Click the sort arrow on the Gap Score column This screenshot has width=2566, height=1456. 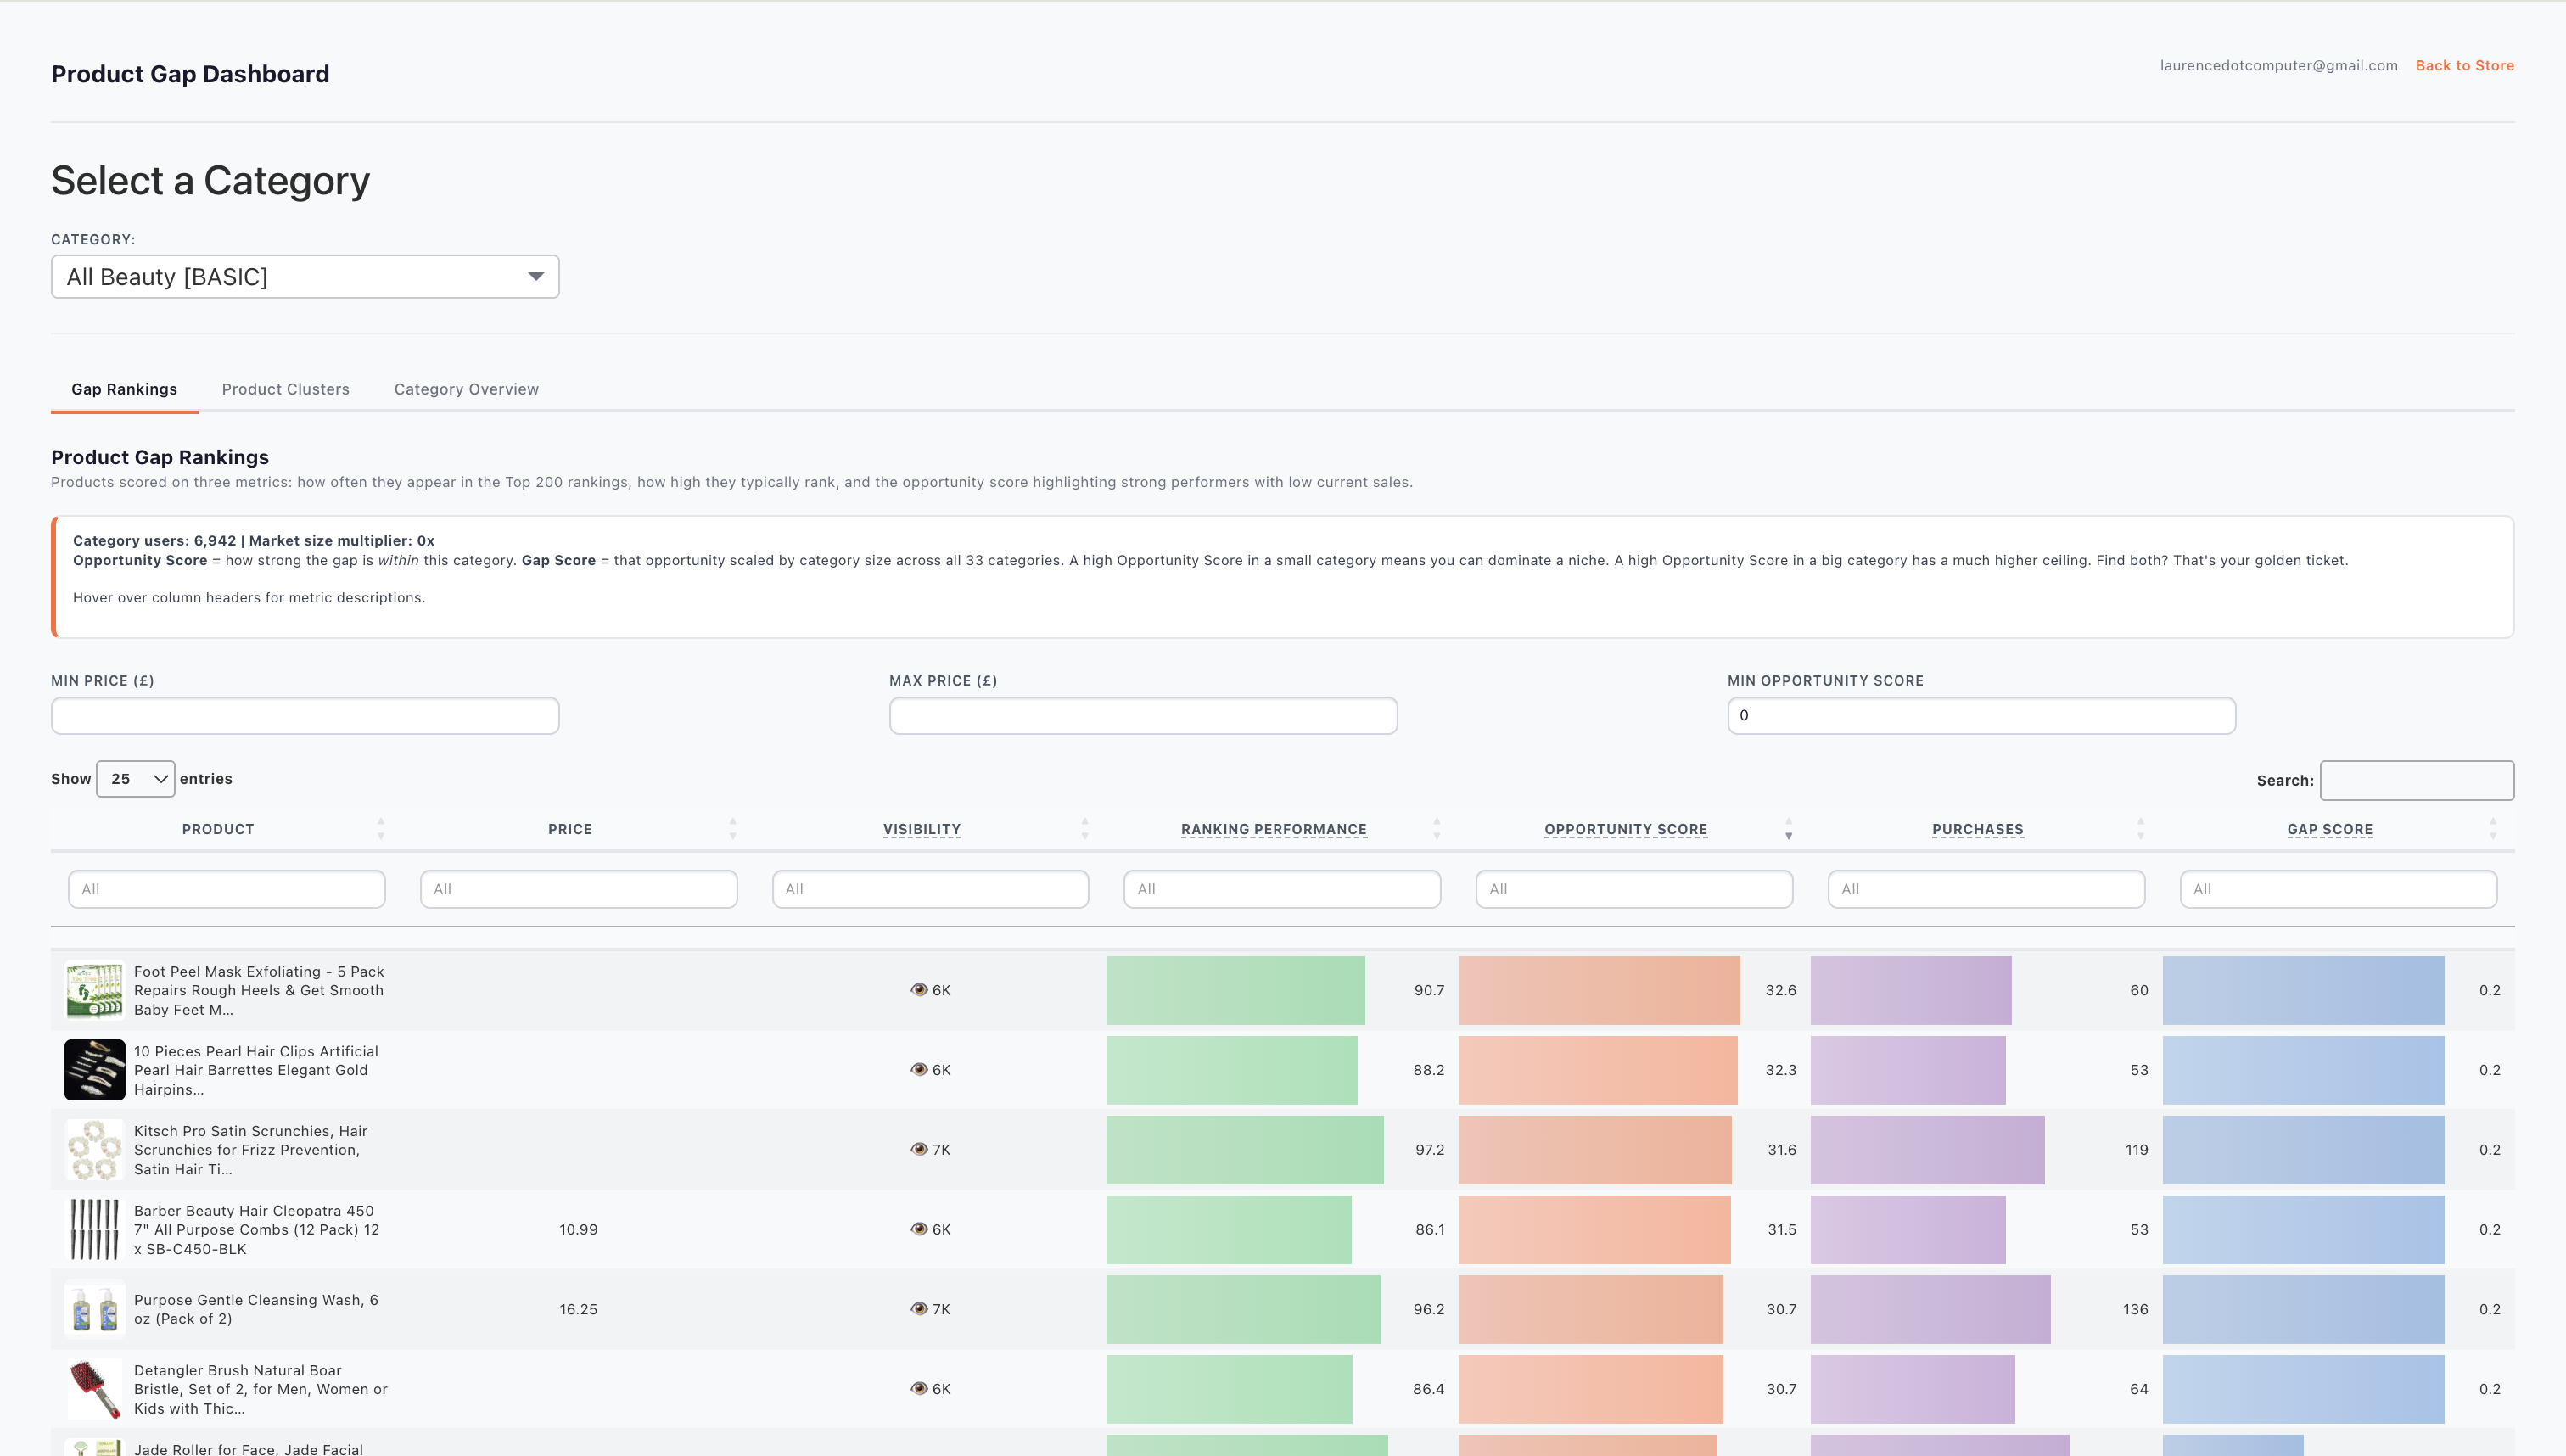(x=2492, y=829)
